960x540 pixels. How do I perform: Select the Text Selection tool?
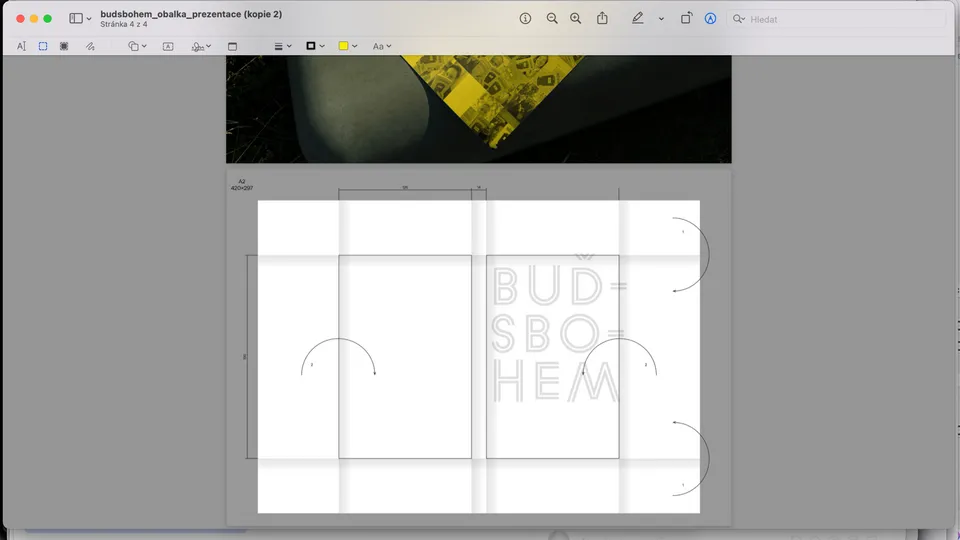(x=22, y=46)
